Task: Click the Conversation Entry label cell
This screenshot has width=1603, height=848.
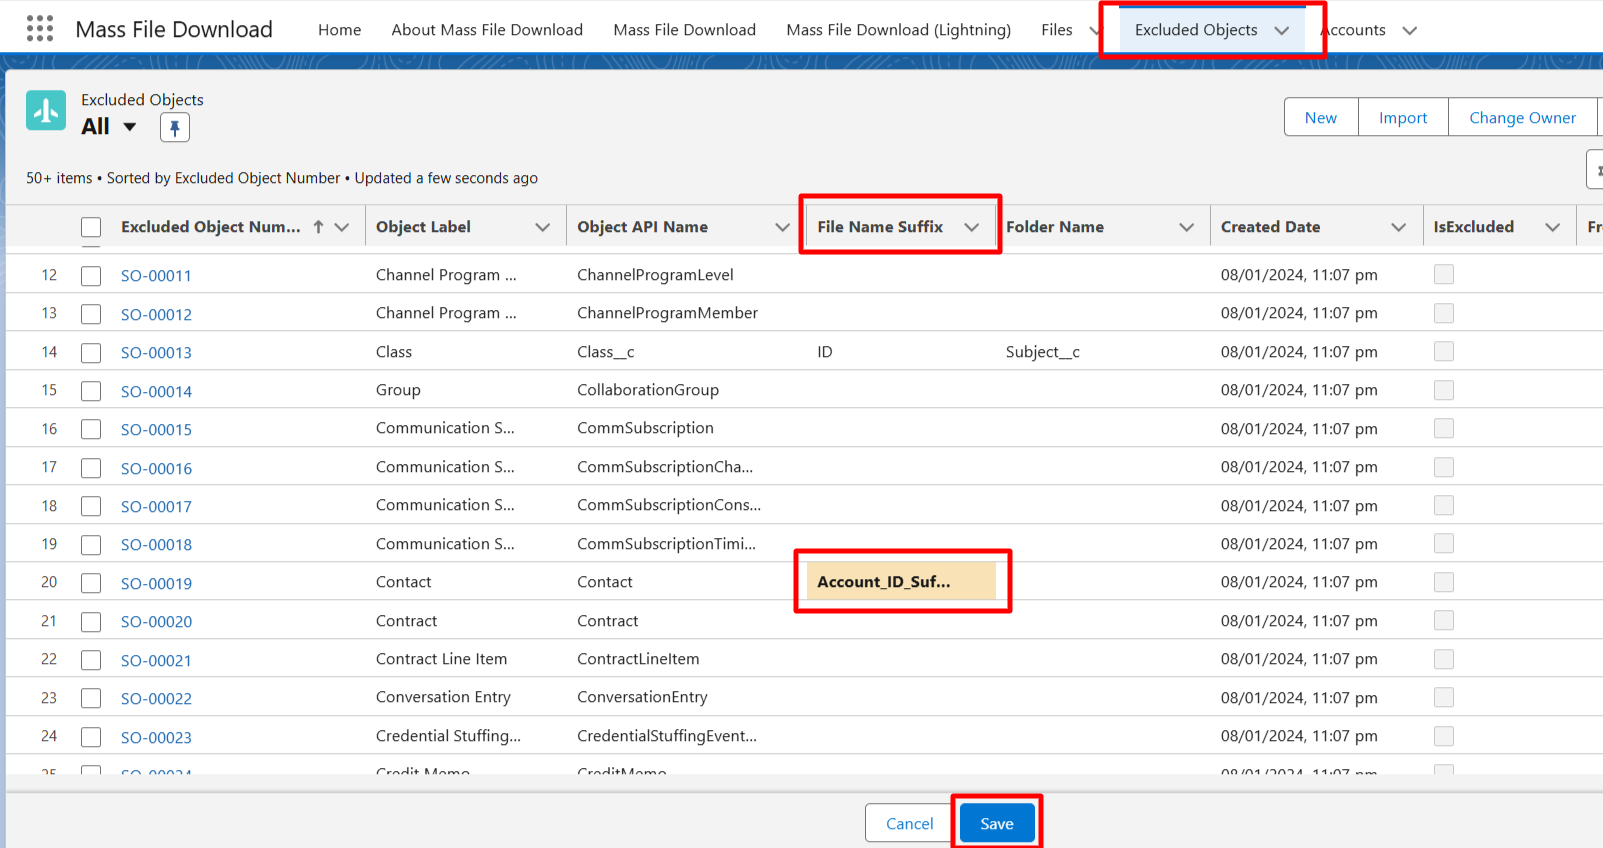Action: pos(443,697)
